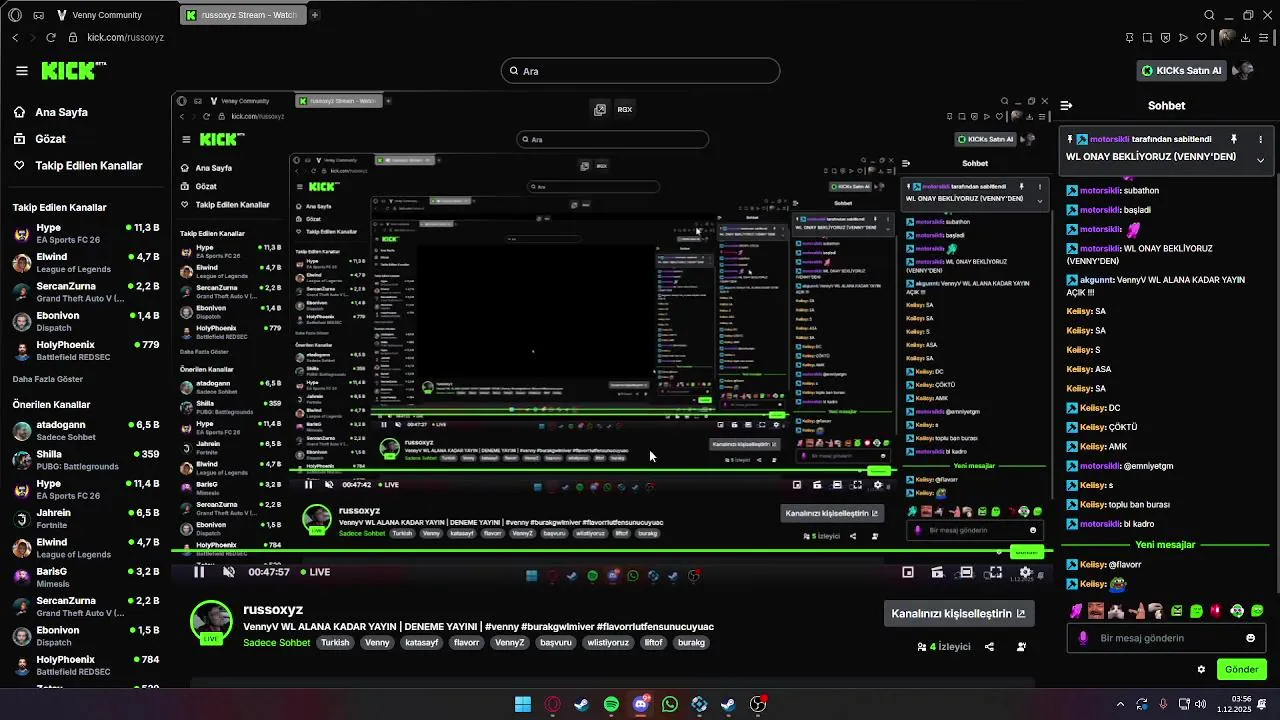Click the russoxyz channel avatar
This screenshot has height=720, width=1280.
click(212, 623)
